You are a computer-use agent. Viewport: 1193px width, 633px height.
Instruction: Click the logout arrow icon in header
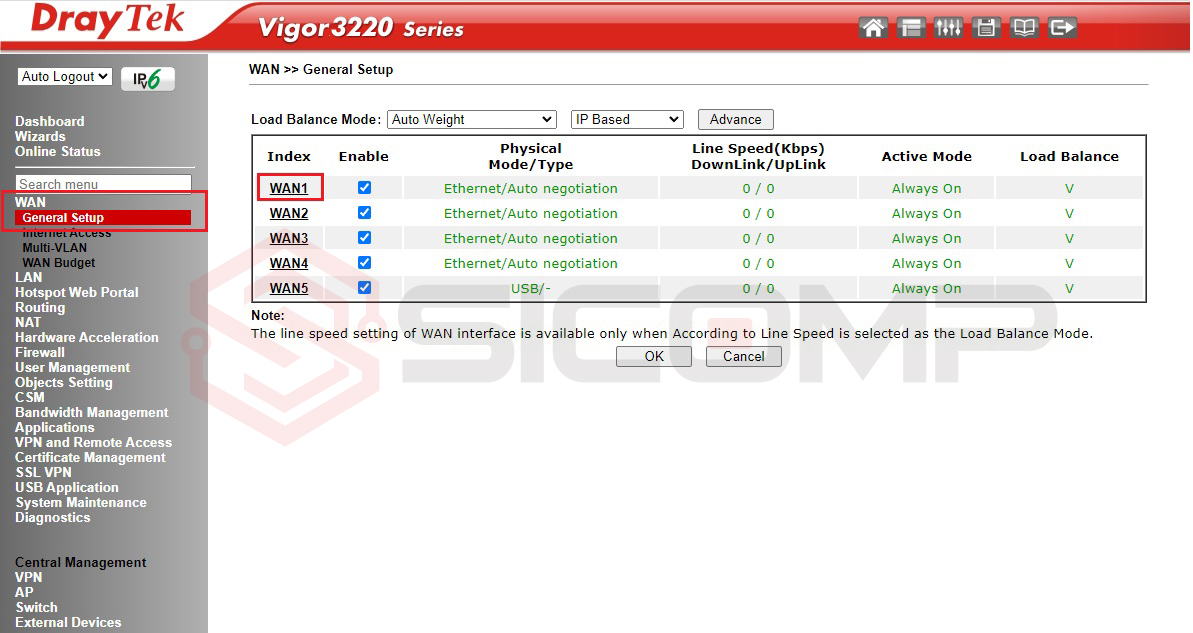[x=1062, y=28]
